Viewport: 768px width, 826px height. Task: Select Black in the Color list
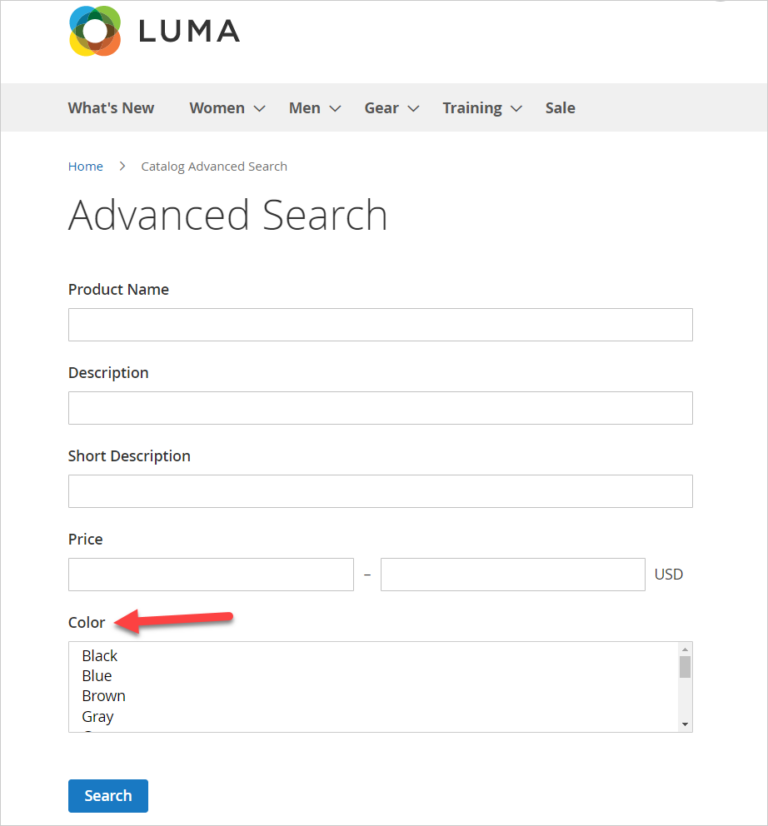click(100, 656)
